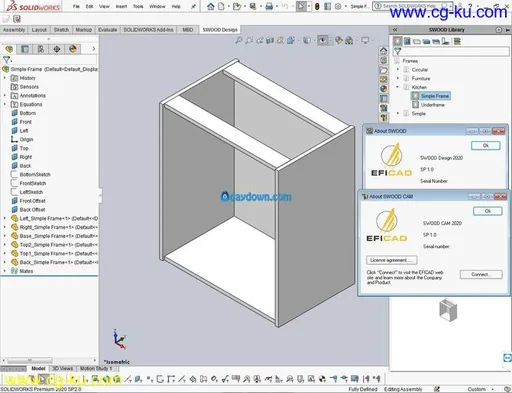Viewport: 512px width, 393px height.
Task: Click the Appearances color ball icon in the task pane
Action: point(383,89)
